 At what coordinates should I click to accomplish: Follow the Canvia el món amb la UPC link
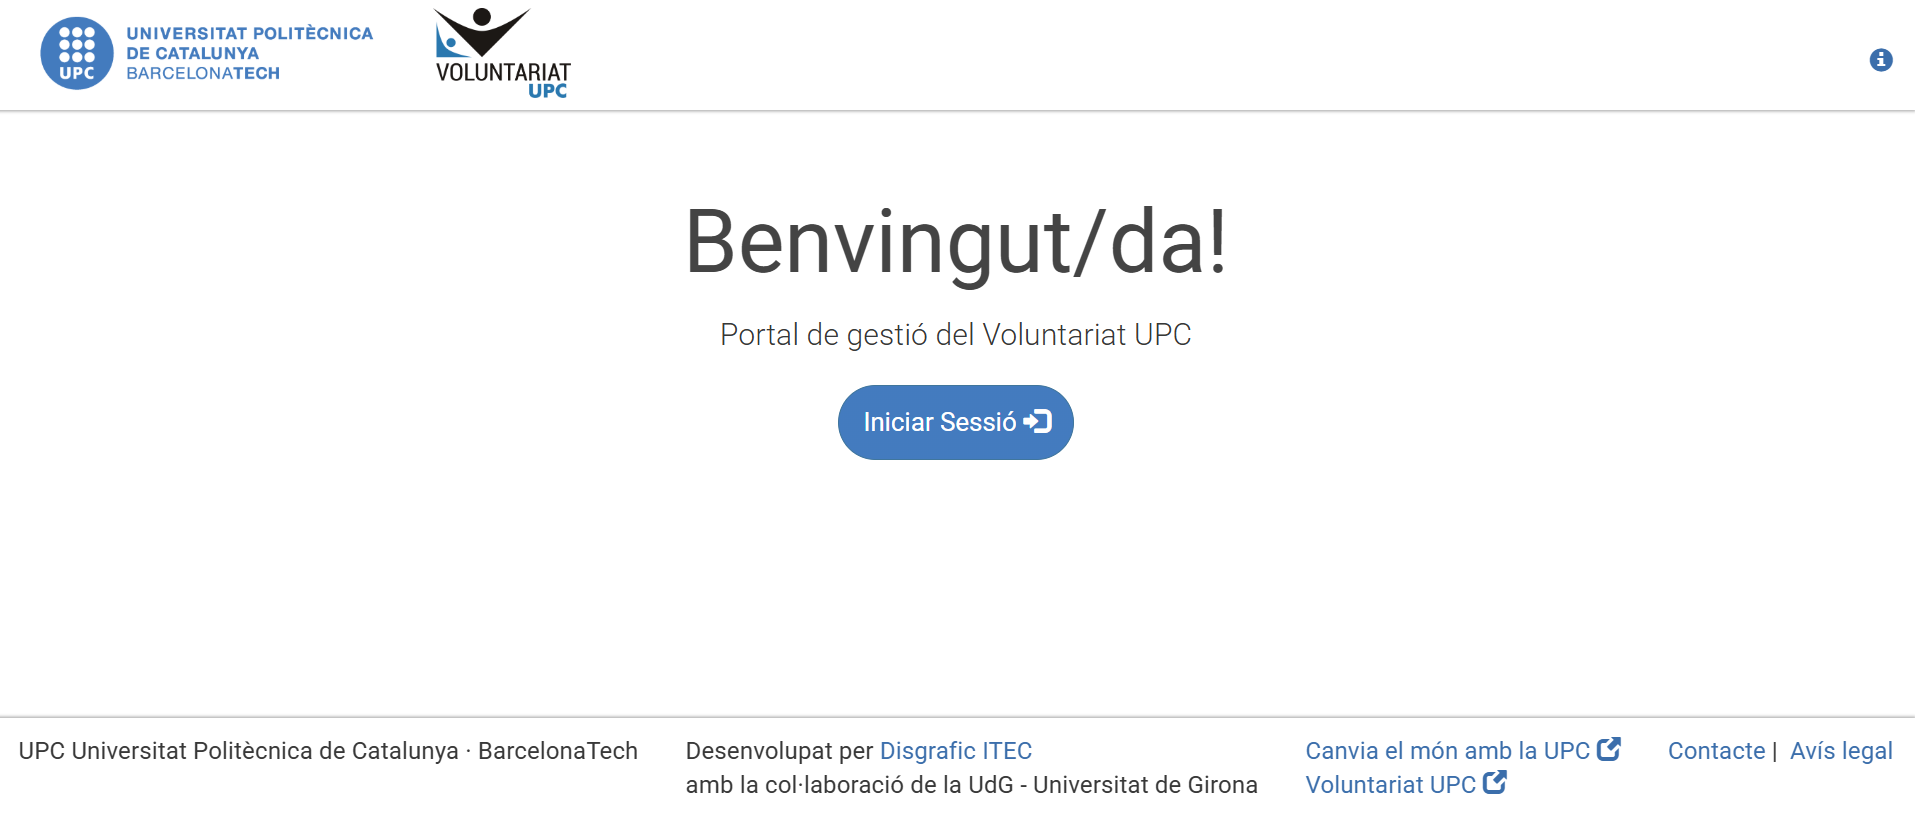pyautogui.click(x=1447, y=751)
